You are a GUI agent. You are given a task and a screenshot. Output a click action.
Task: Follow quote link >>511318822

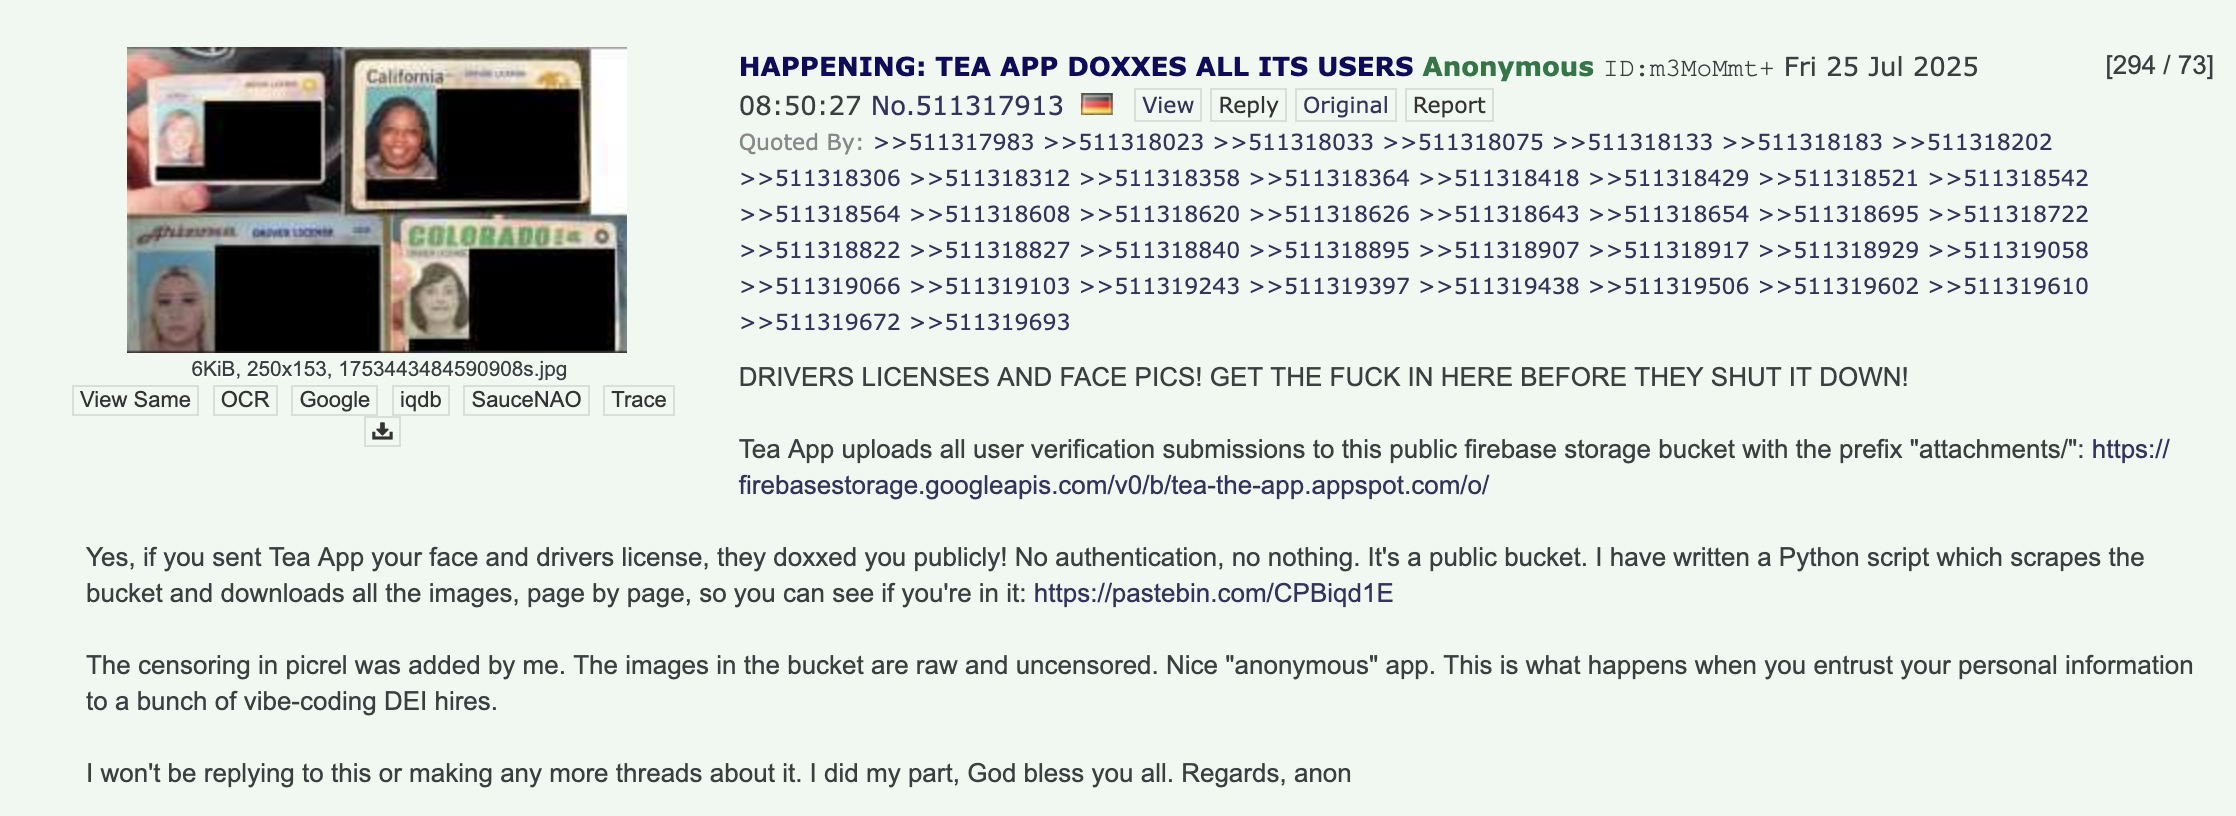820,250
